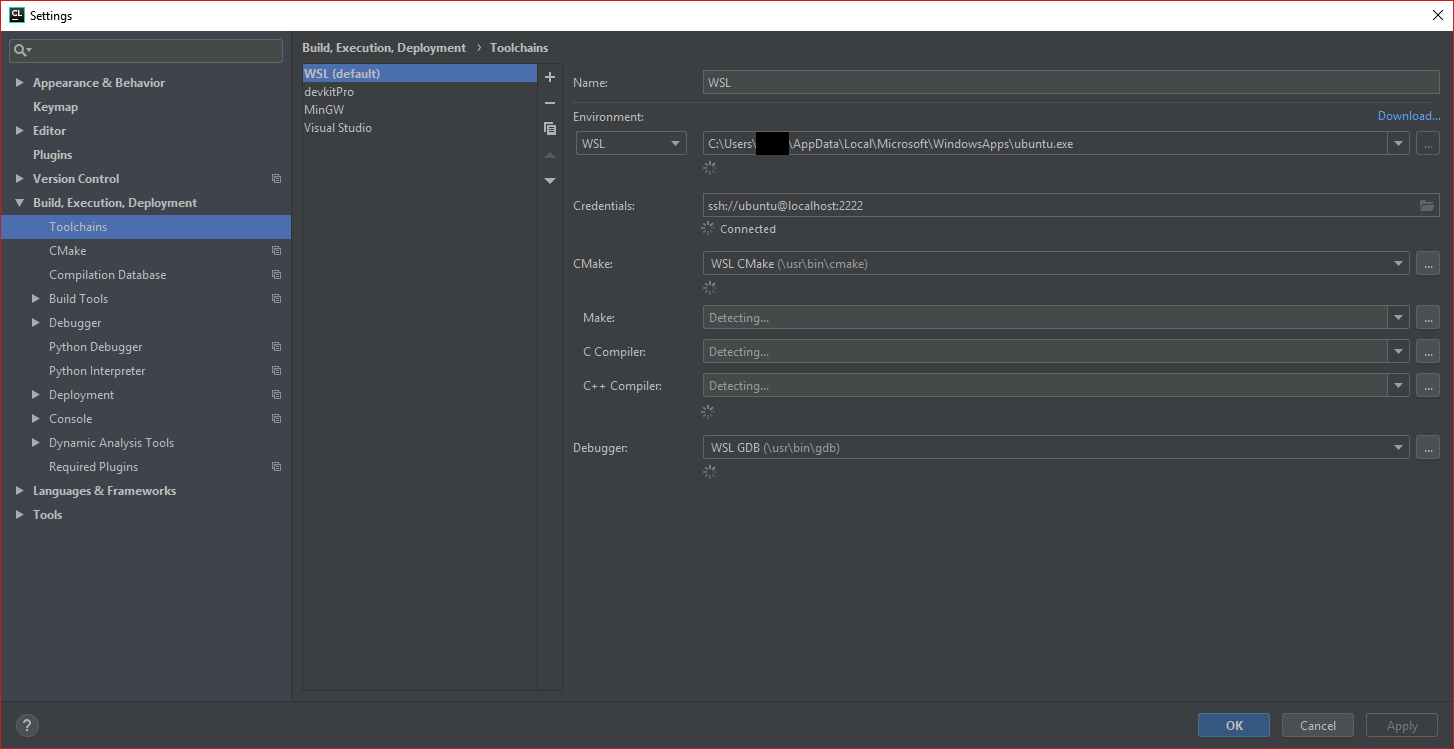Click project-level icon next to Python Debugger
1454x749 pixels.
[276, 347]
